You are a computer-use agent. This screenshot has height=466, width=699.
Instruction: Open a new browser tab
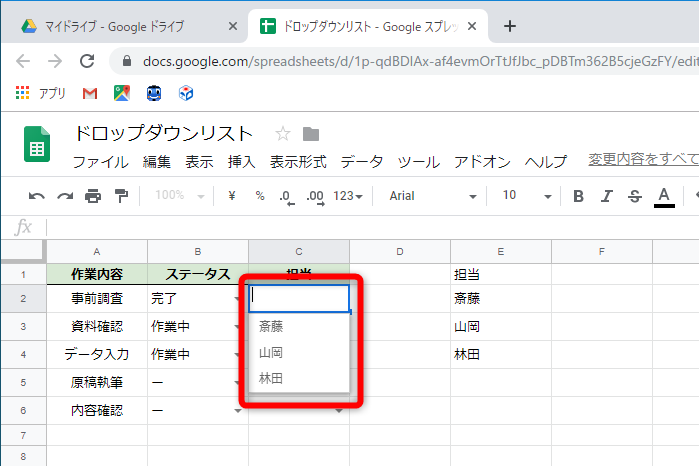(510, 26)
